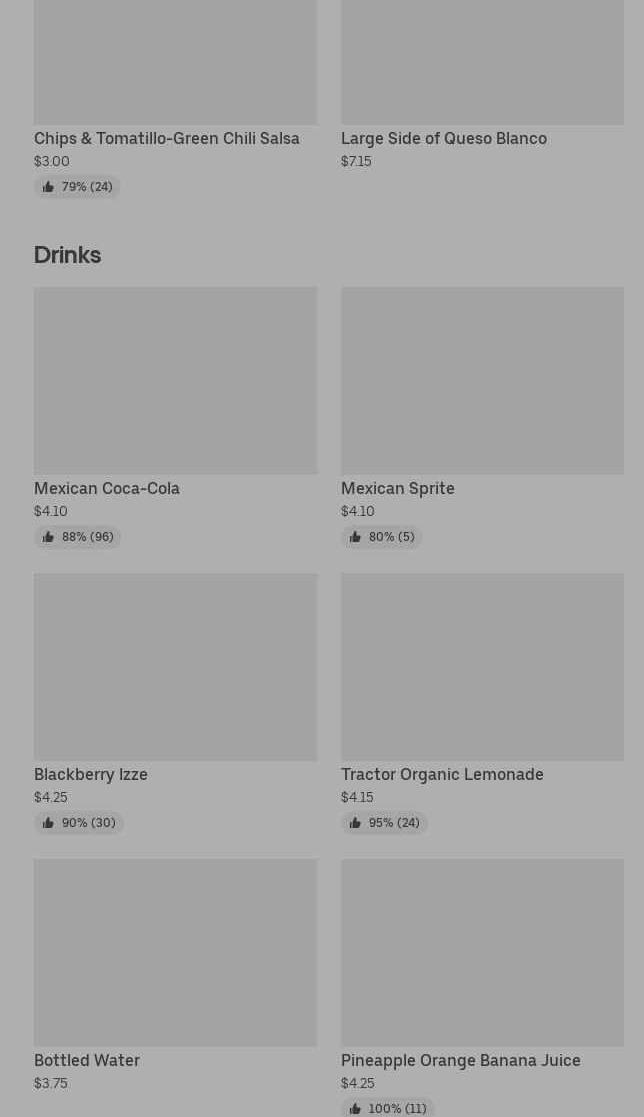The height and width of the screenshot is (1117, 644).
Task: Click thumbs-up icon under Chips & Tomatillo-Green Chili Salsa
Action: click(48, 187)
